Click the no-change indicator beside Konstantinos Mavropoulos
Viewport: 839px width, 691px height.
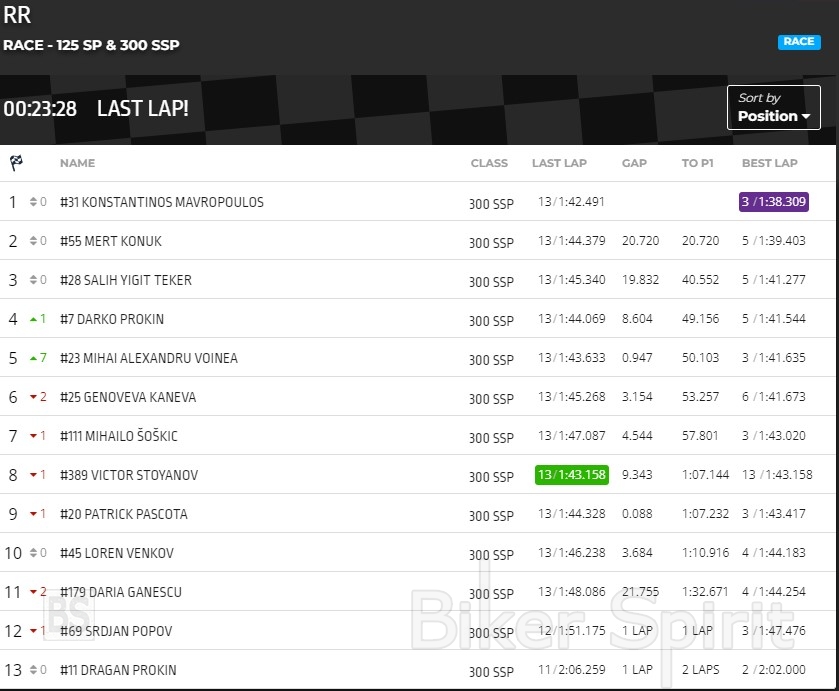point(33,202)
